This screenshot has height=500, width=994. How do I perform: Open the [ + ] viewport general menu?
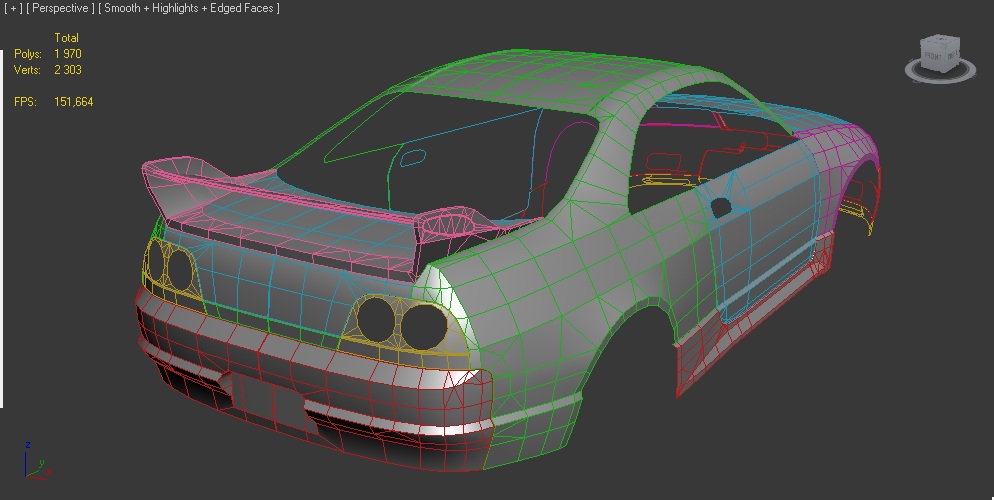tap(15, 8)
